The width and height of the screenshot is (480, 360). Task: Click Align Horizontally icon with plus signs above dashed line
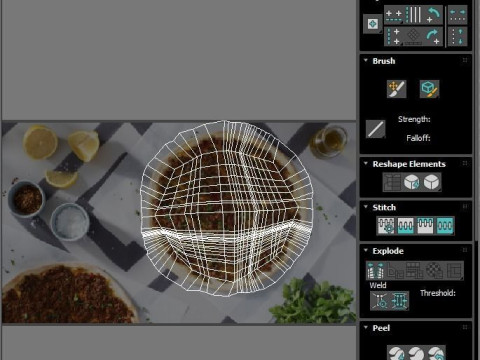tap(394, 15)
